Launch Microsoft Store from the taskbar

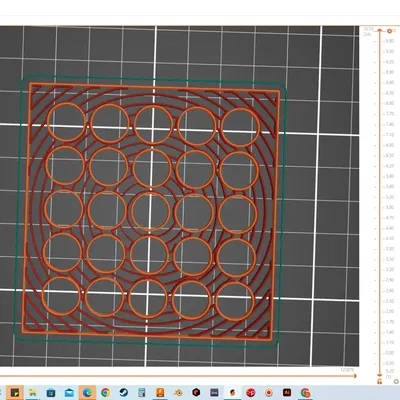(x=51, y=392)
